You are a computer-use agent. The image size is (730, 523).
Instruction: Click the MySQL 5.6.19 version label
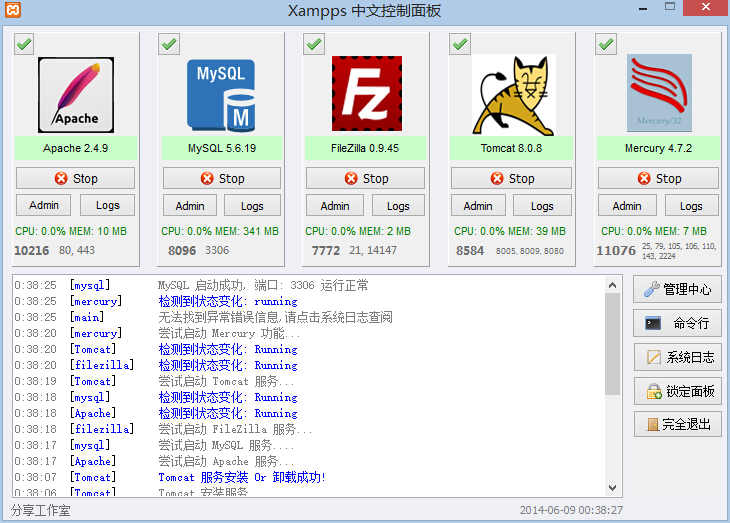point(222,148)
